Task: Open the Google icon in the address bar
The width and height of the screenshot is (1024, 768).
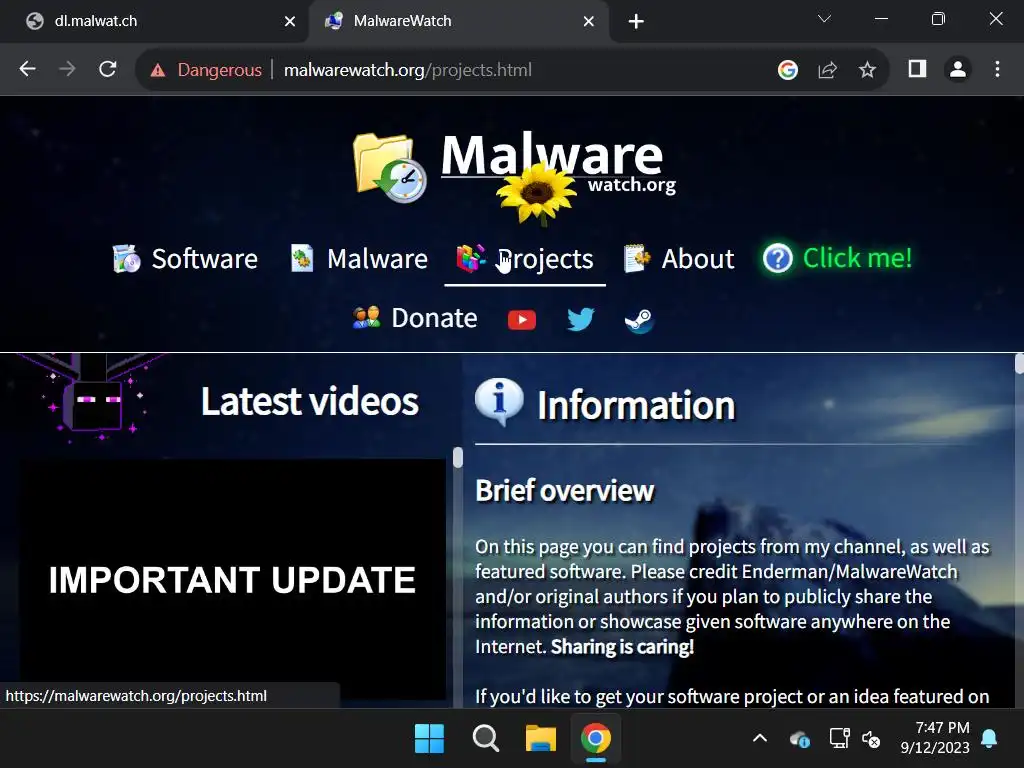Action: coord(788,70)
